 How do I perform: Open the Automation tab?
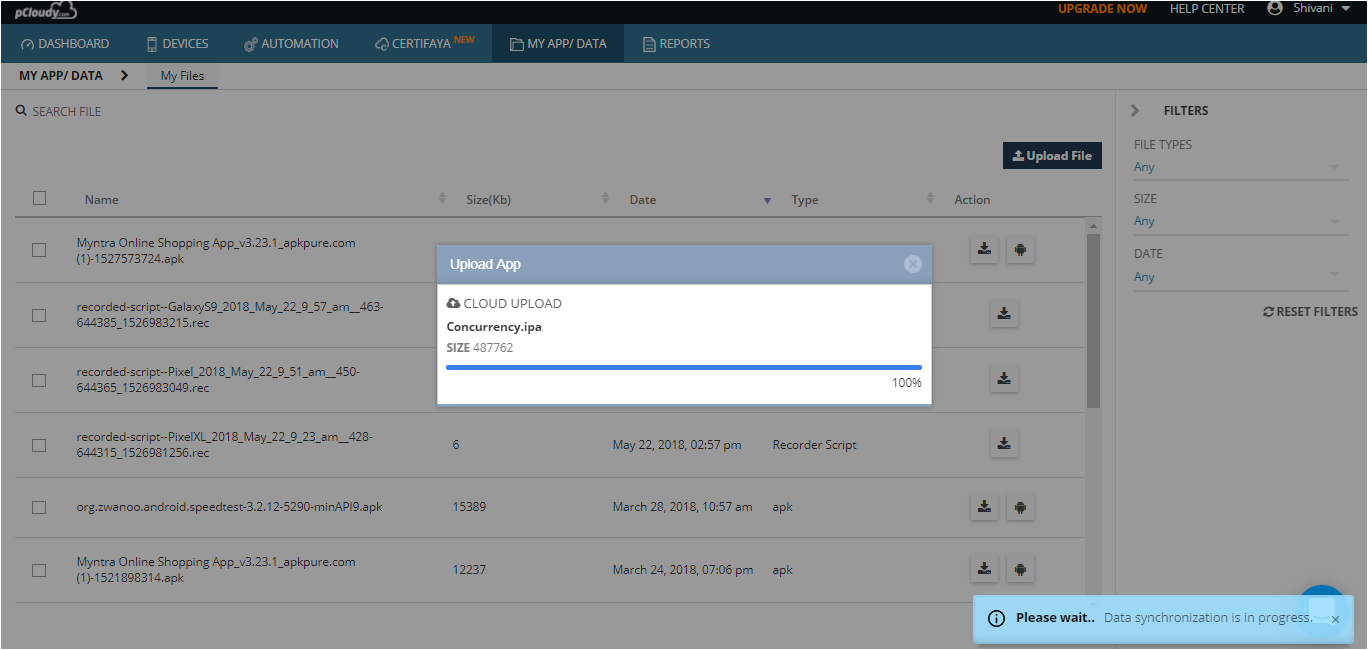(291, 44)
